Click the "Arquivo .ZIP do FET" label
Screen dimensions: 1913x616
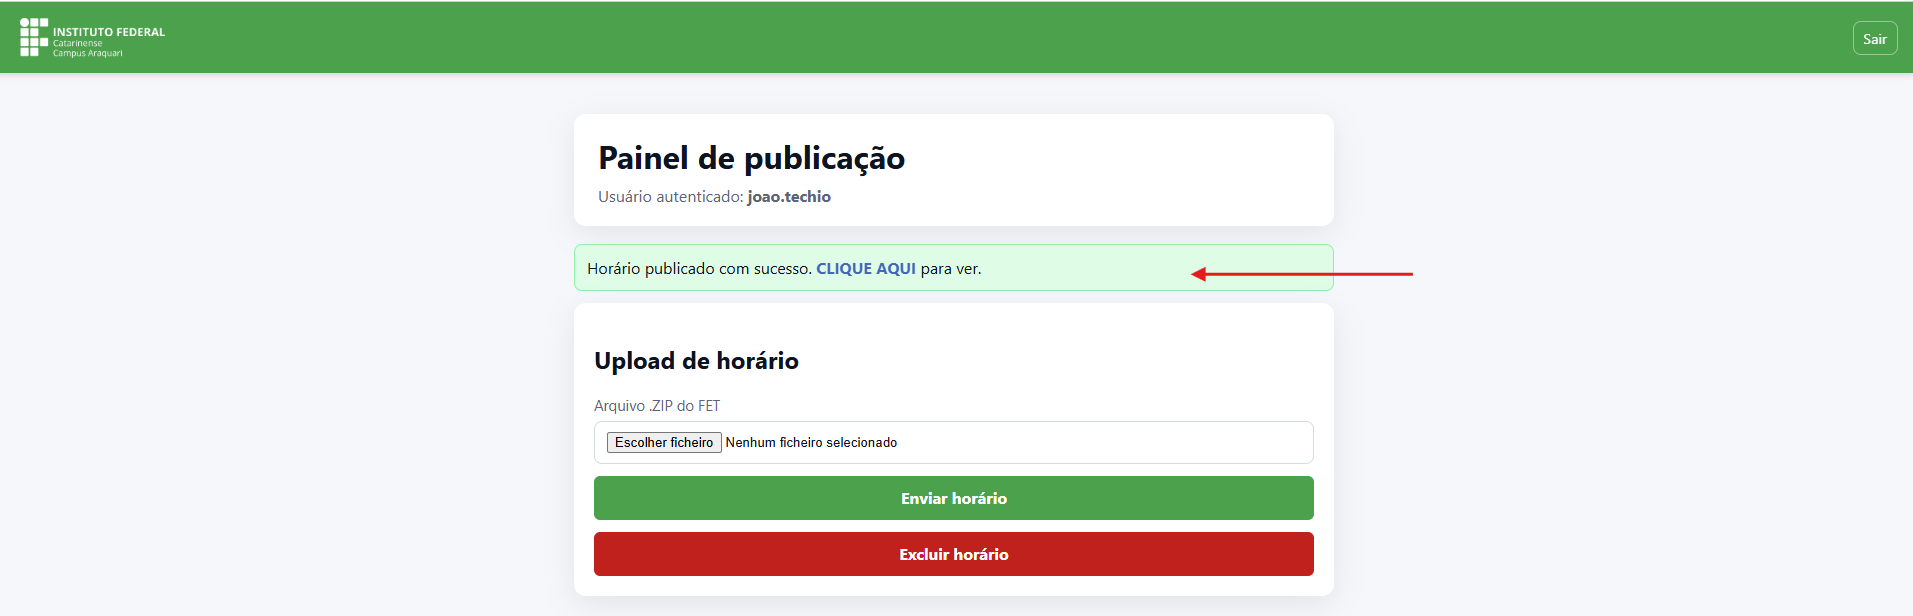tap(657, 406)
